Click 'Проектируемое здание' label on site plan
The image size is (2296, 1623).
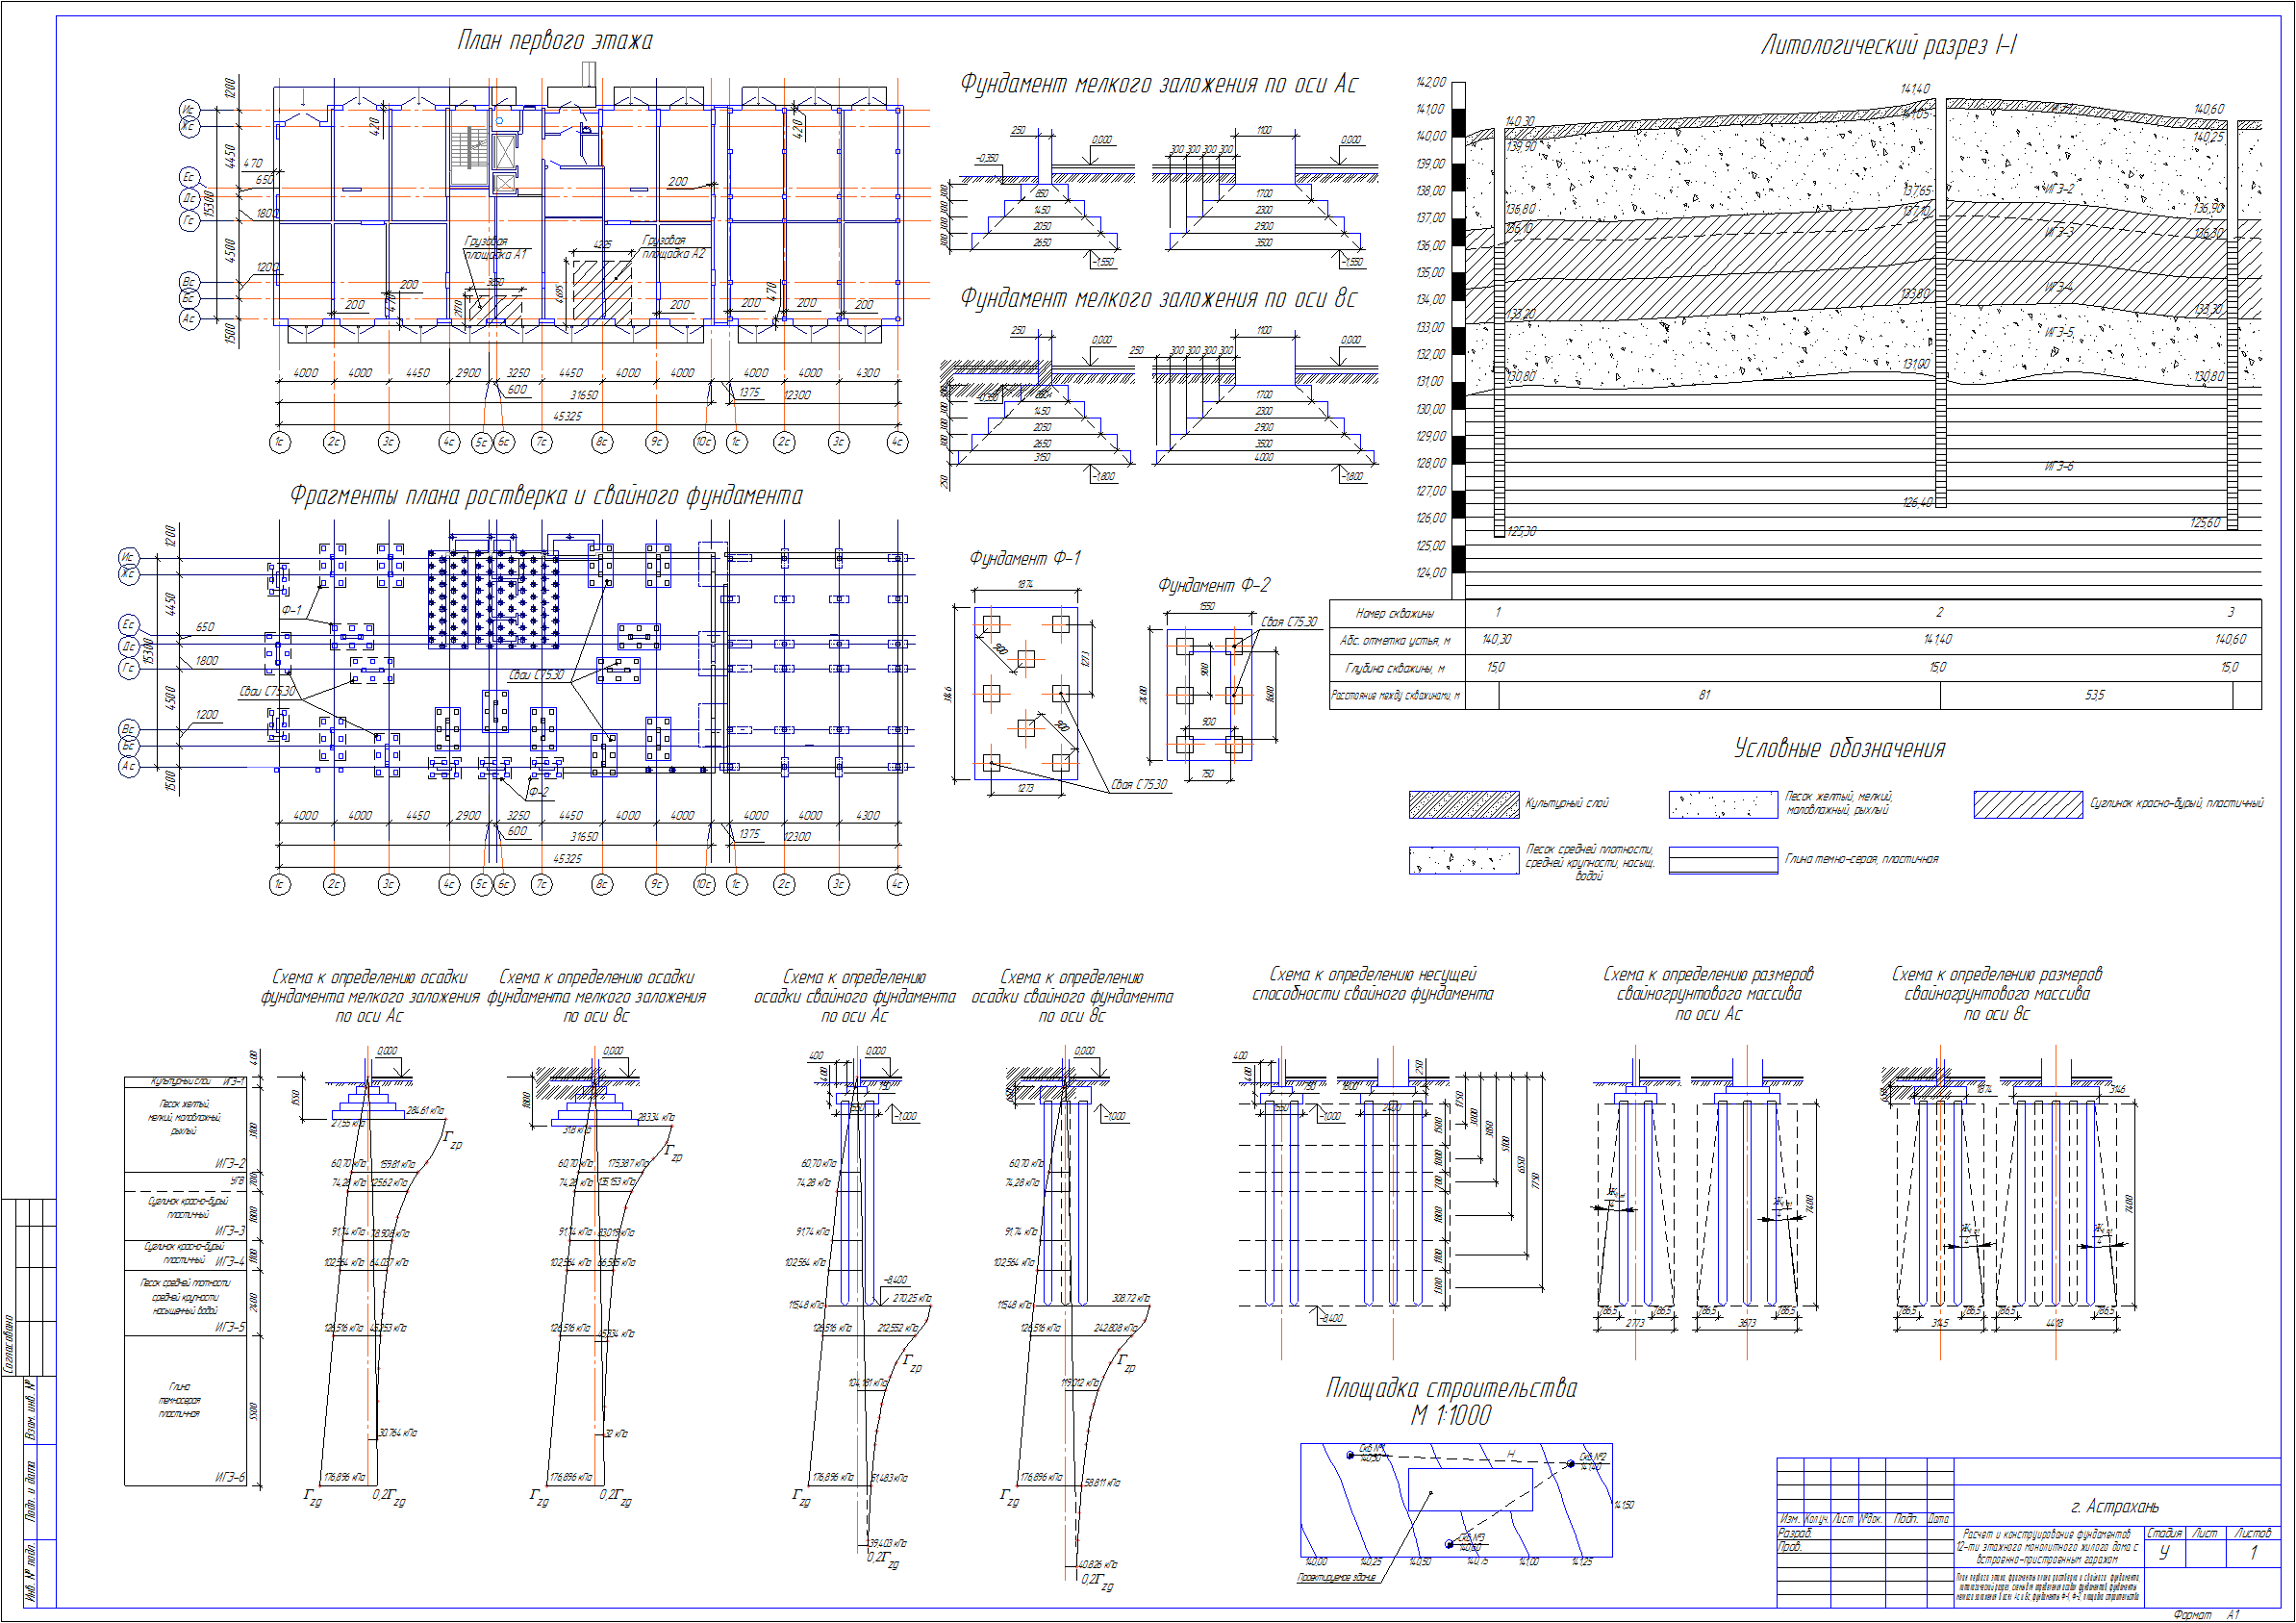pos(1337,1578)
